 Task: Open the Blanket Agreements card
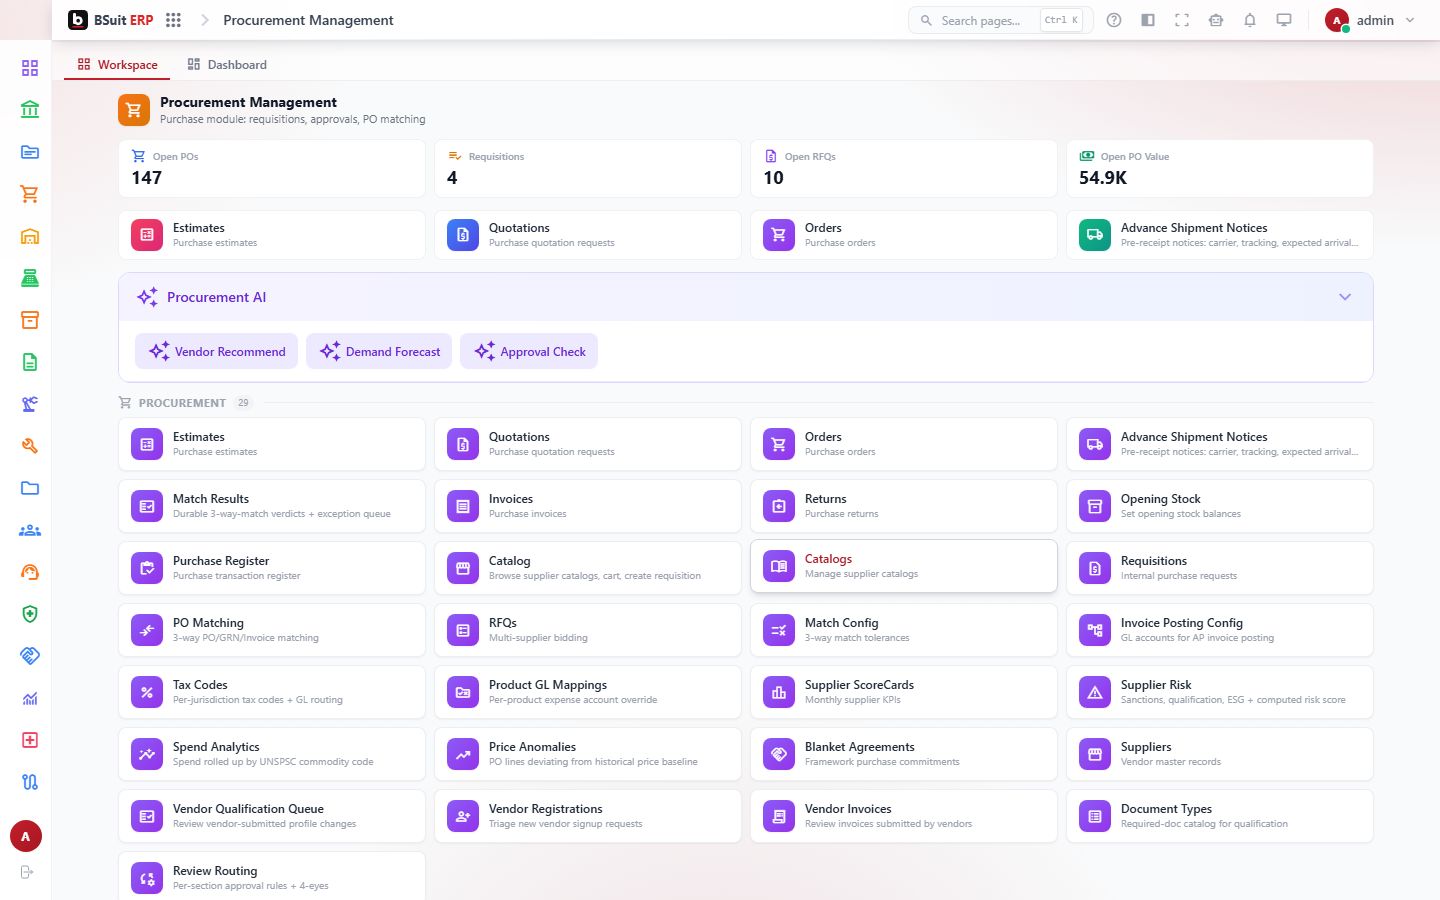[904, 754]
